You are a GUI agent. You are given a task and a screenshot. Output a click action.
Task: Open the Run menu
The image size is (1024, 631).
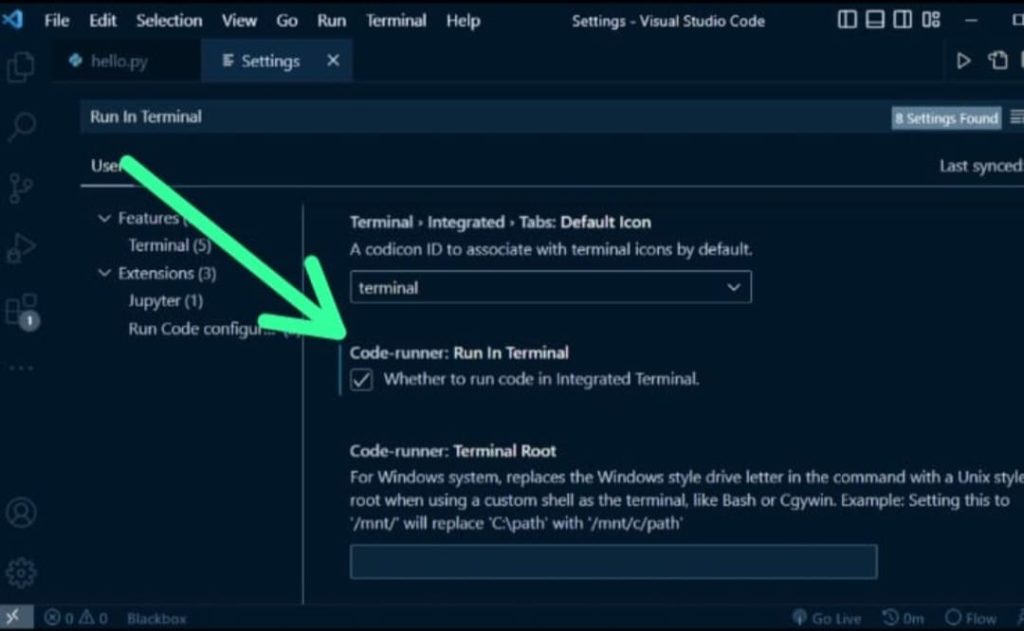tap(332, 21)
